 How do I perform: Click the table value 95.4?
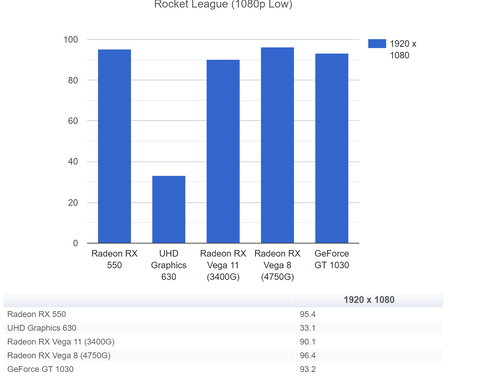[307, 314]
